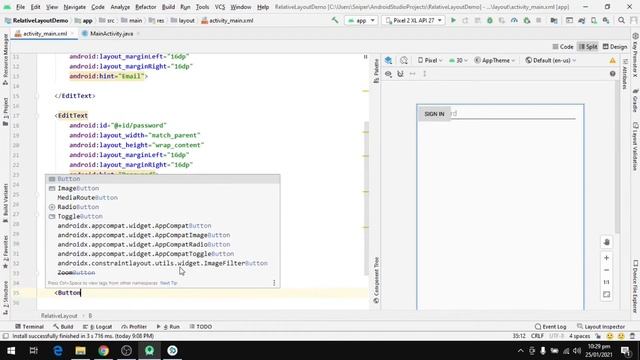Open the Project tool window

(5, 111)
